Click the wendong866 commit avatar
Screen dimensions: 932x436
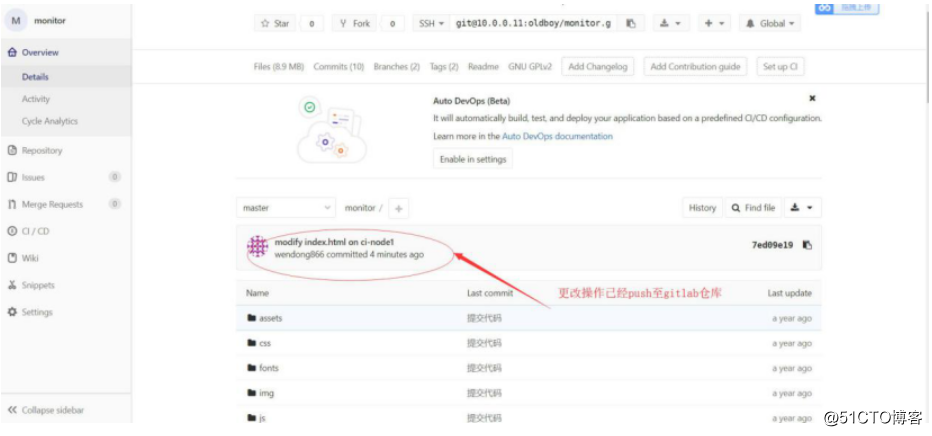(x=258, y=247)
